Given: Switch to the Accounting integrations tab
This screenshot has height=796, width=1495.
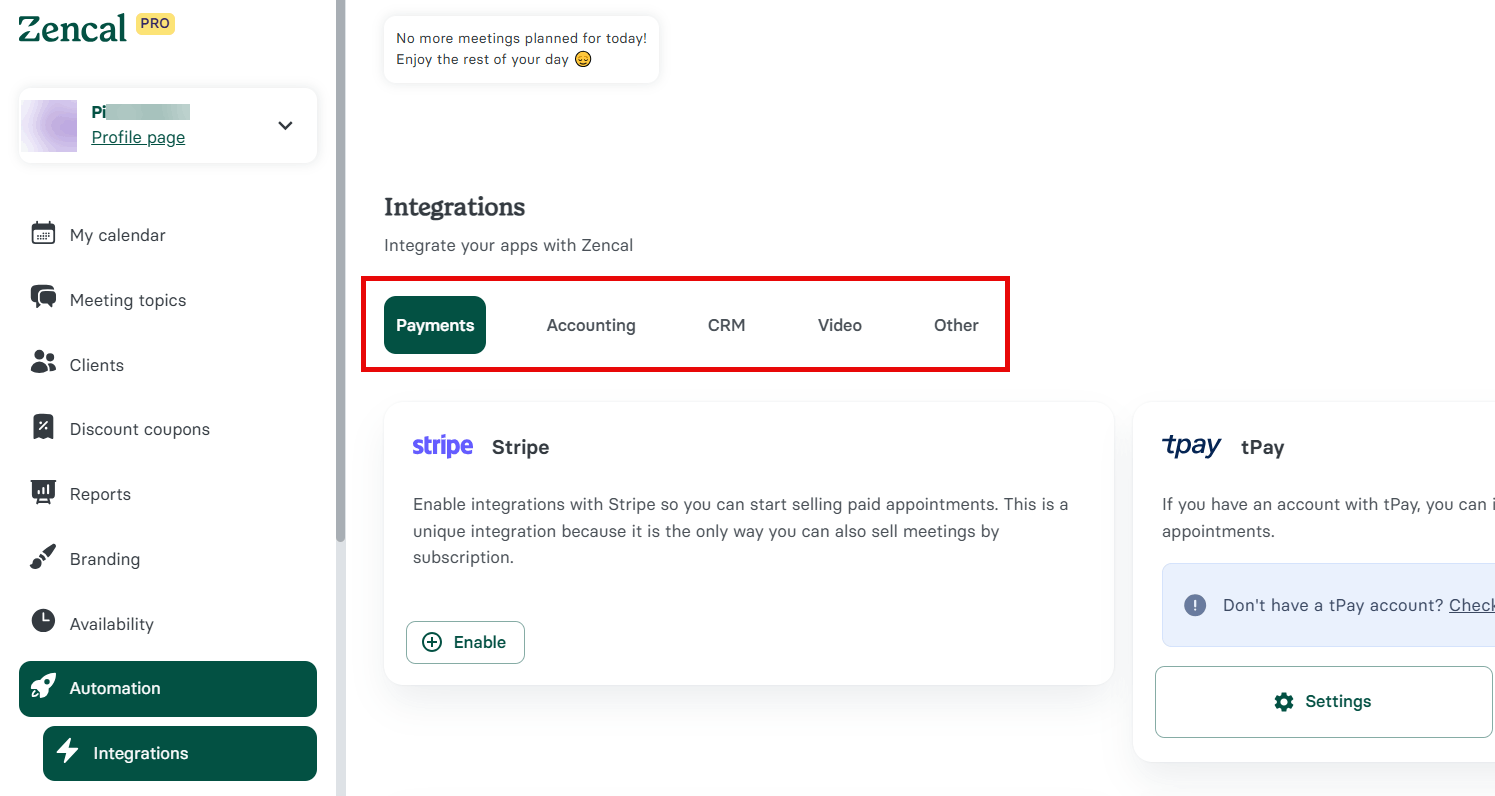Looking at the screenshot, I should (590, 325).
